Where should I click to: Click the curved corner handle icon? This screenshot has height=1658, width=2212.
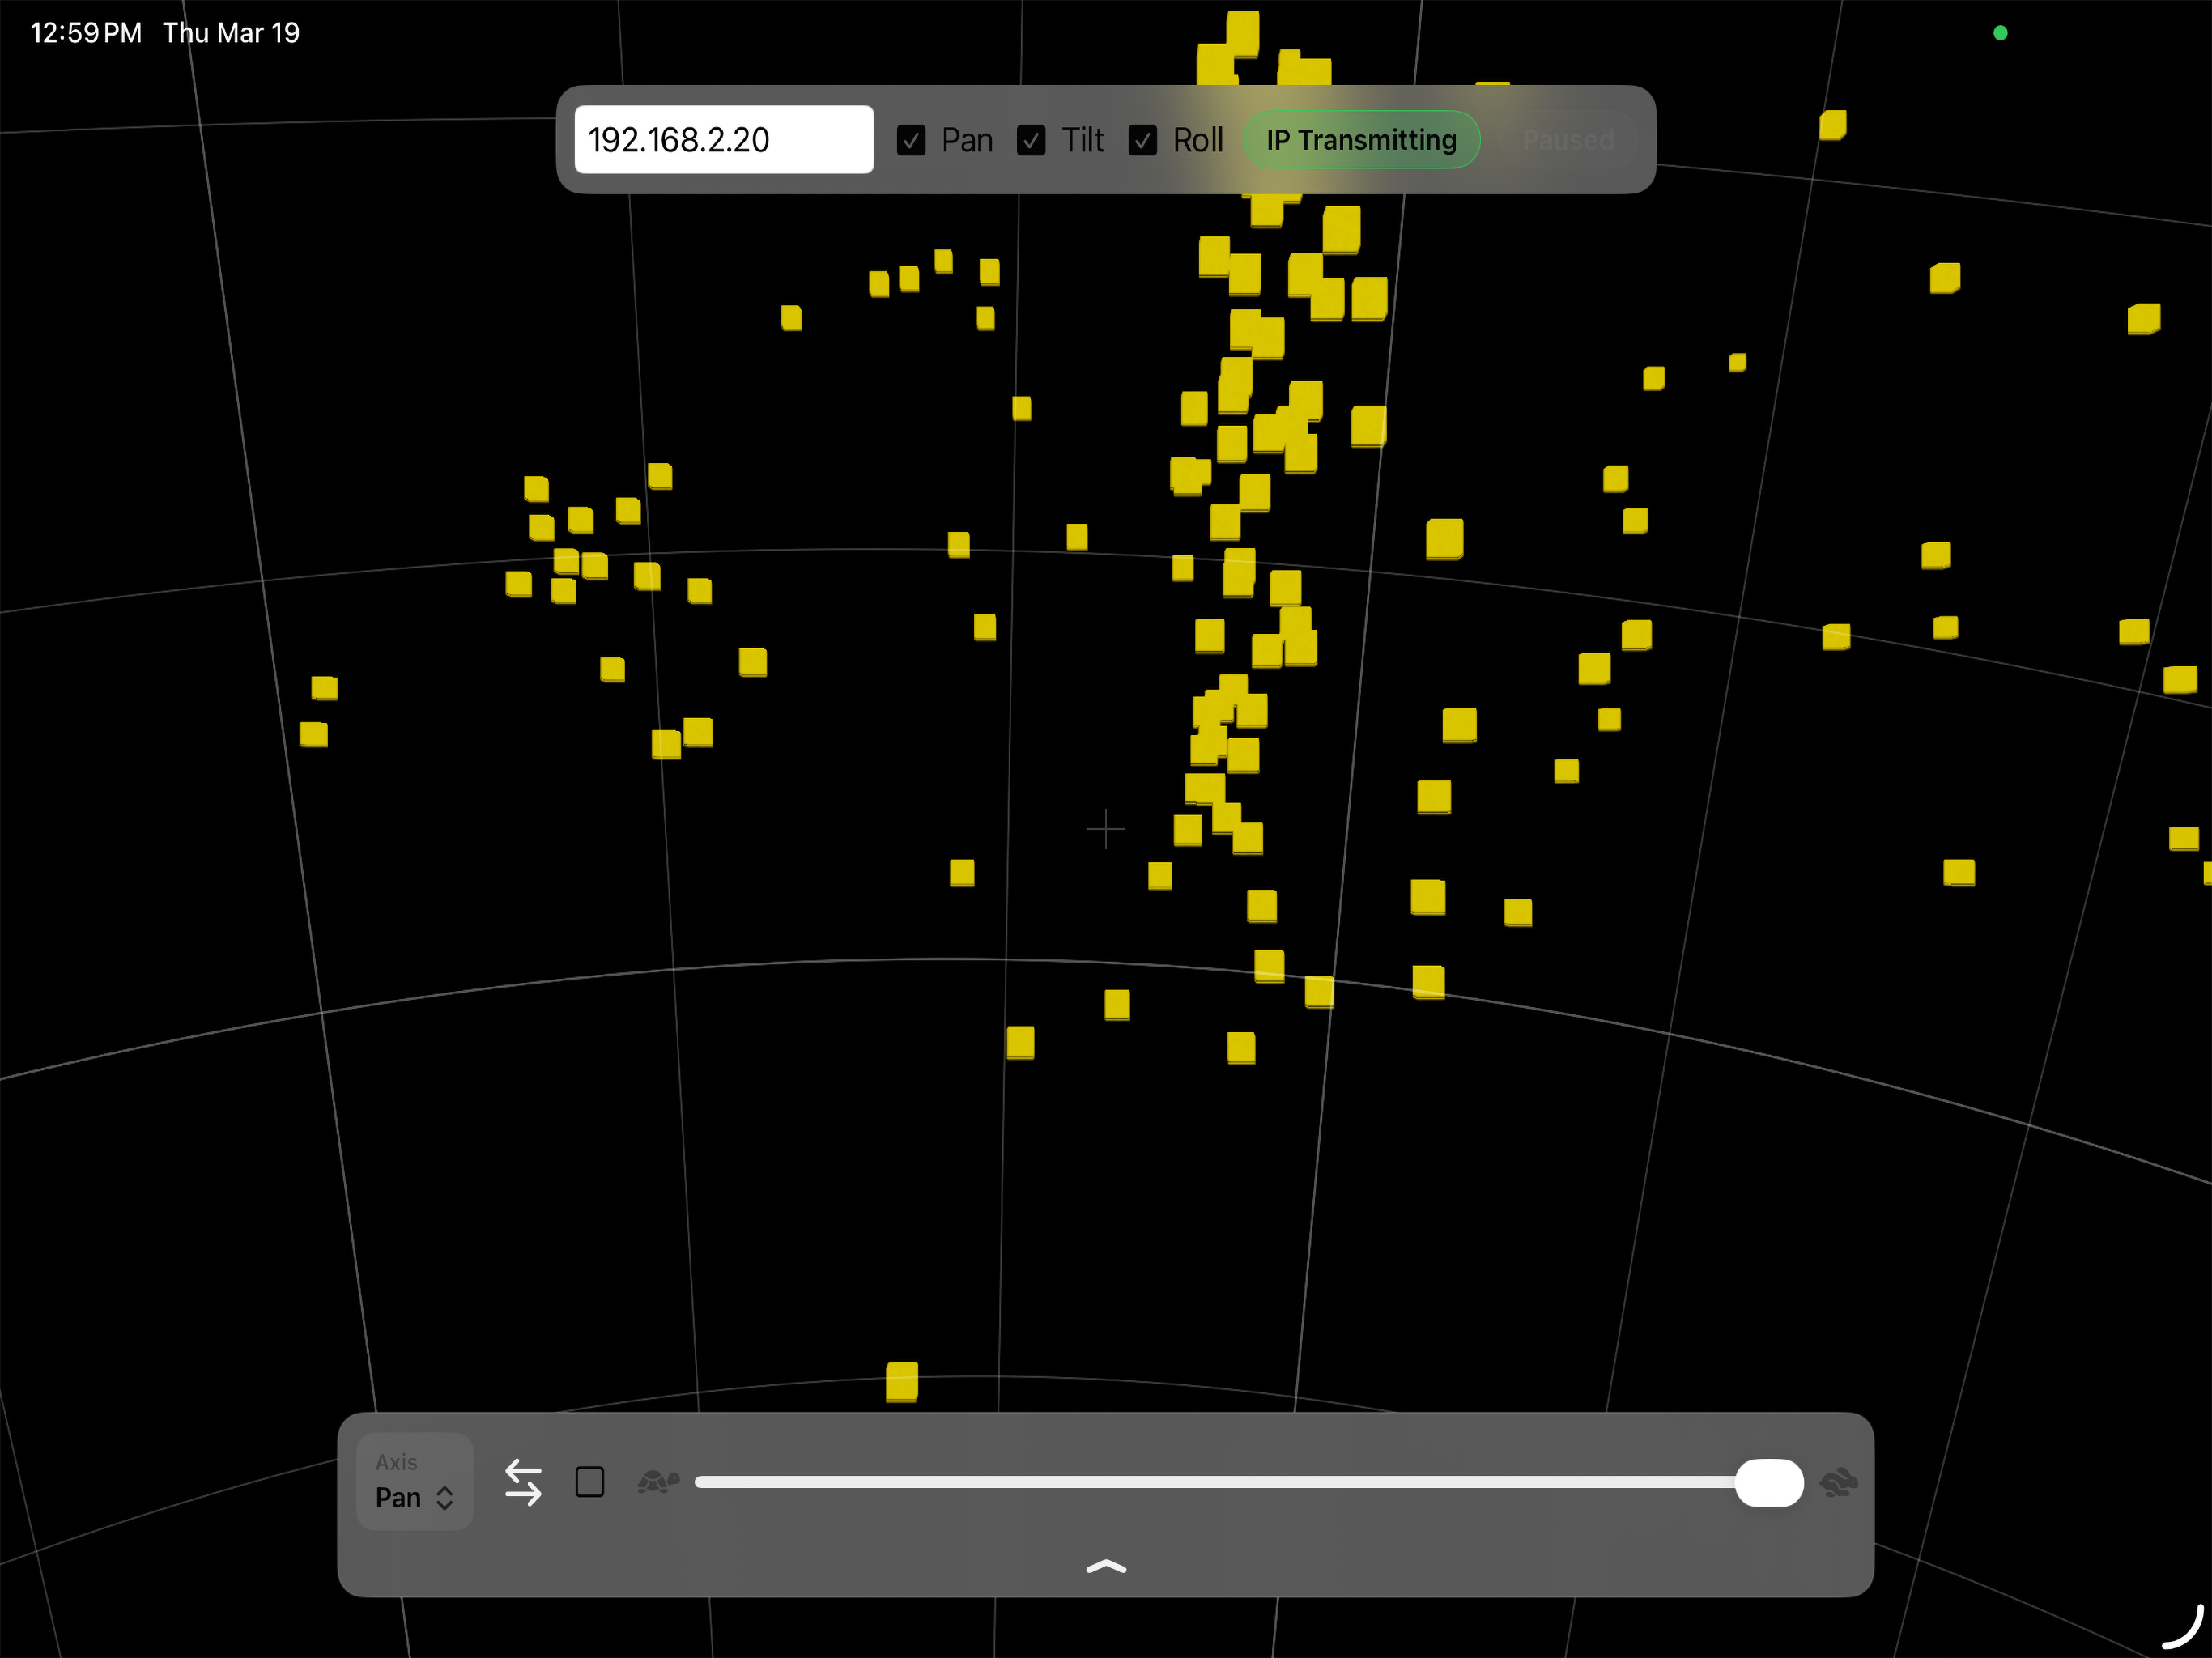pyautogui.click(x=2184, y=1628)
